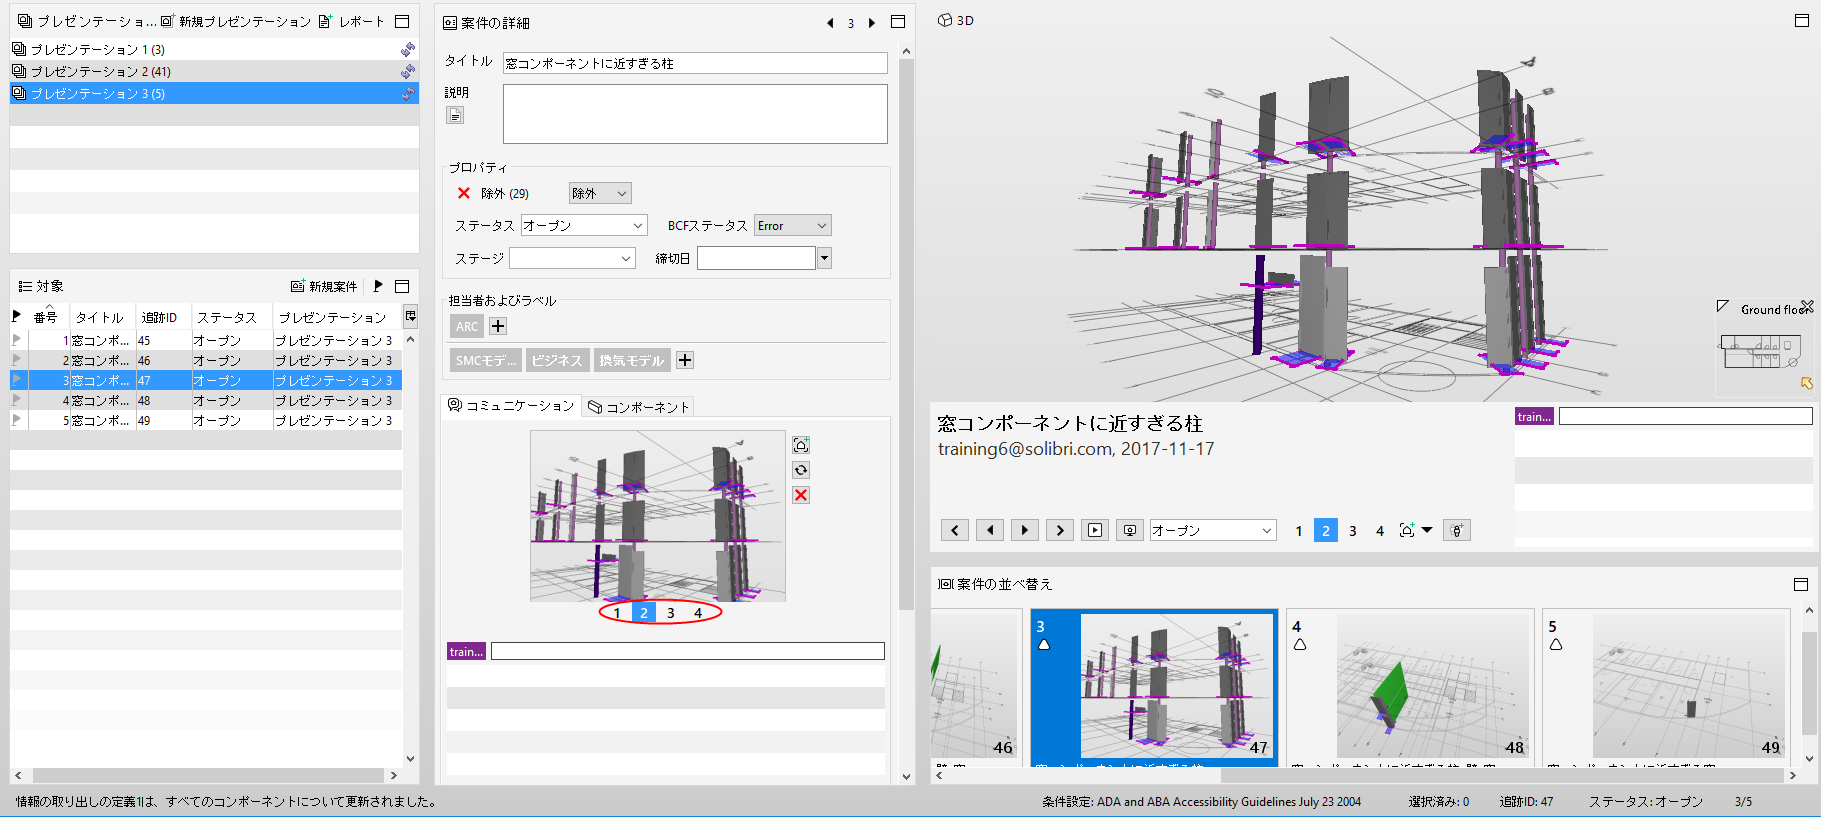
Task: Click the flag icon in 対象 panel header
Action: [x=378, y=286]
